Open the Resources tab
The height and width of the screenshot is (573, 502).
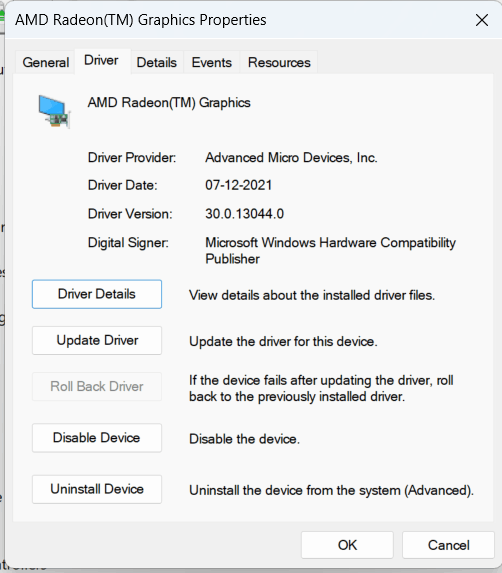[279, 62]
